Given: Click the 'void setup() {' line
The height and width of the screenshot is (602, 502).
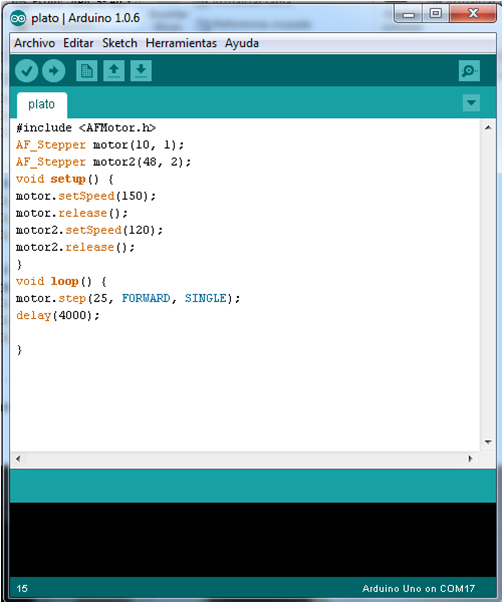Looking at the screenshot, I should [64, 179].
